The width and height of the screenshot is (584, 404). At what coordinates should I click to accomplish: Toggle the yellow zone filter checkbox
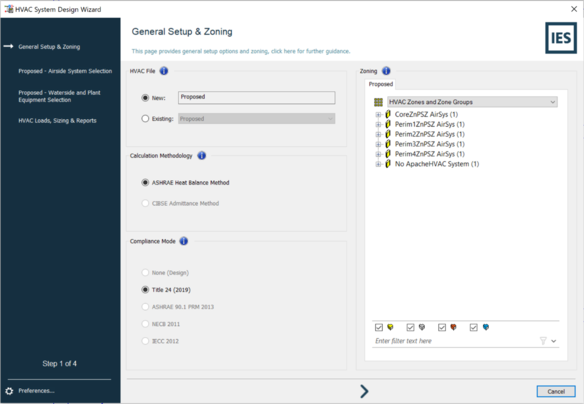[379, 327]
